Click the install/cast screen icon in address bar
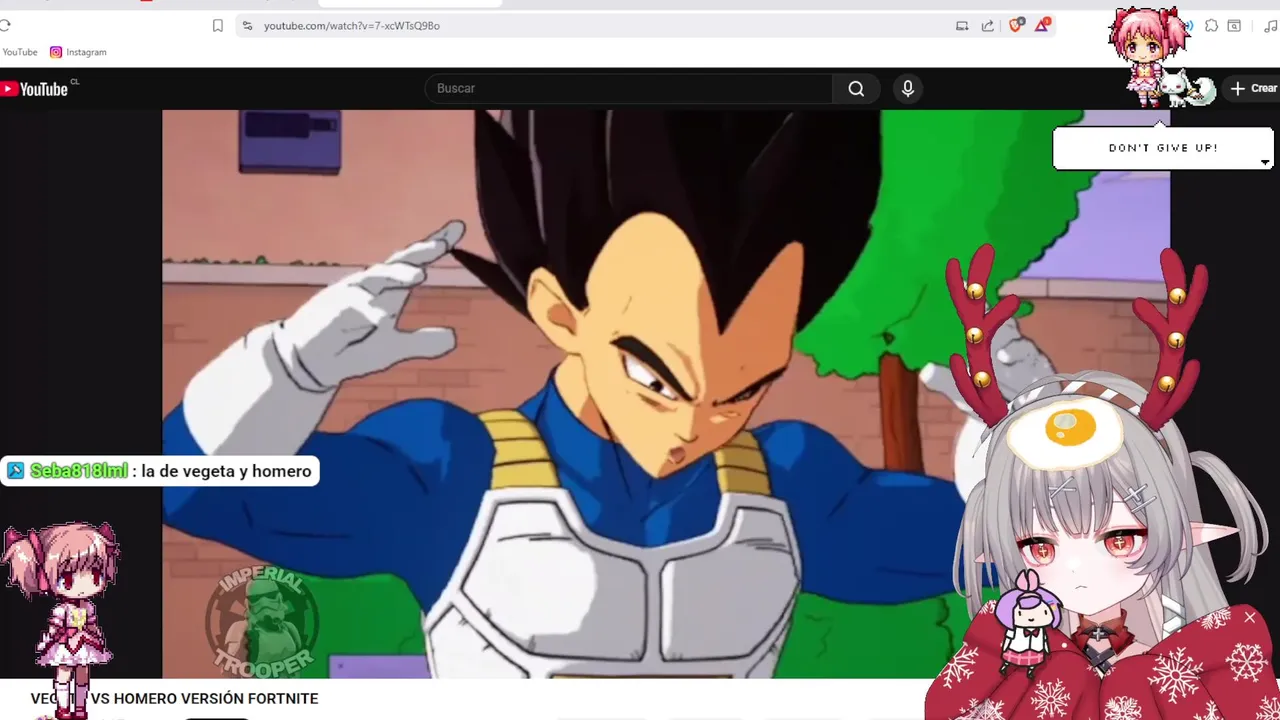The width and height of the screenshot is (1280, 720). coord(962,26)
